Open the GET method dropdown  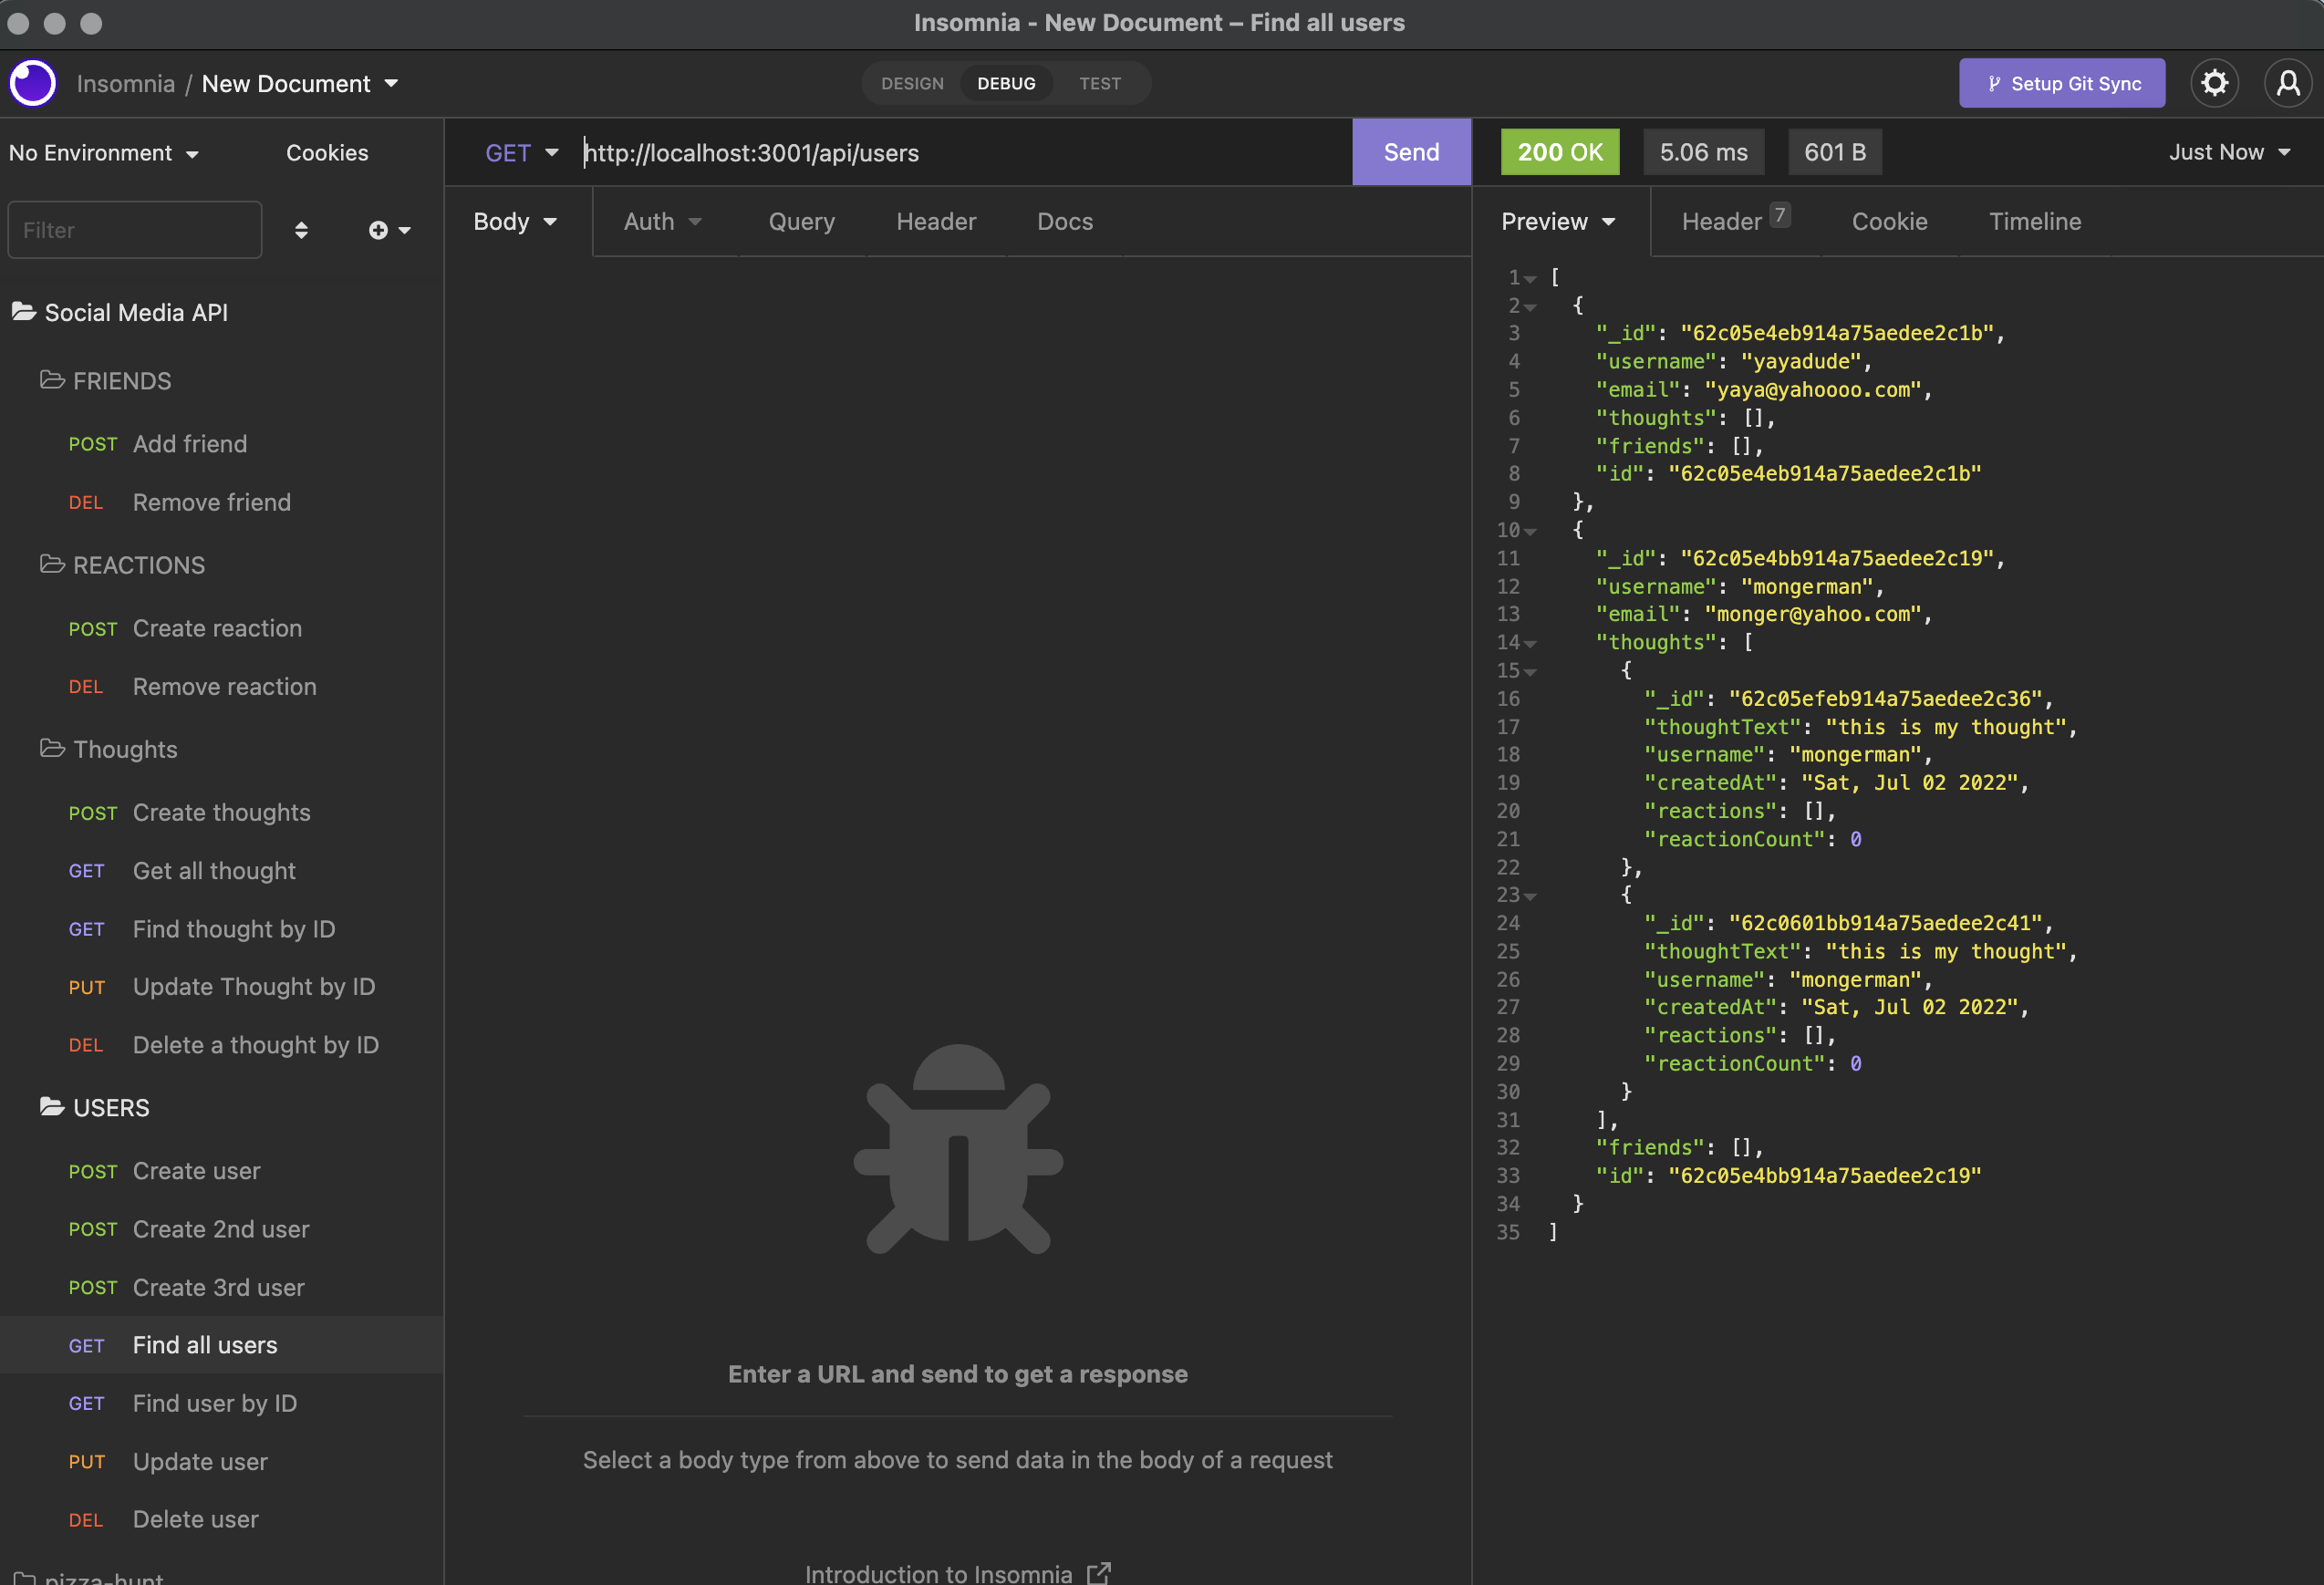(x=522, y=152)
